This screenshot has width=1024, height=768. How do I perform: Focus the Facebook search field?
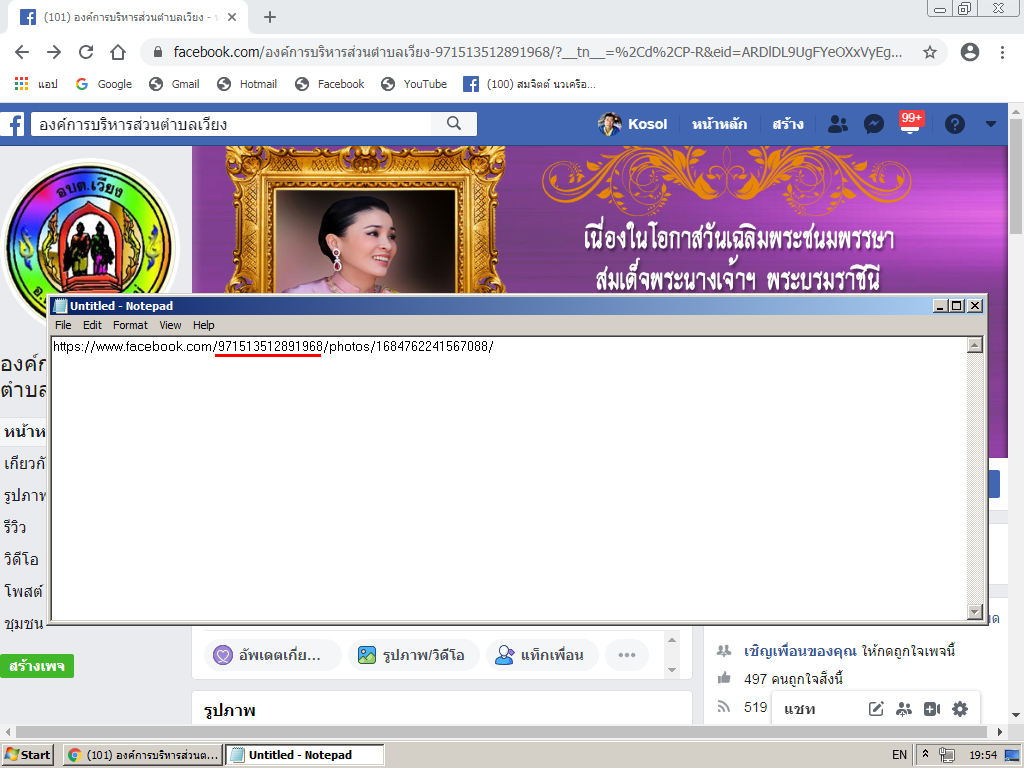(231, 124)
